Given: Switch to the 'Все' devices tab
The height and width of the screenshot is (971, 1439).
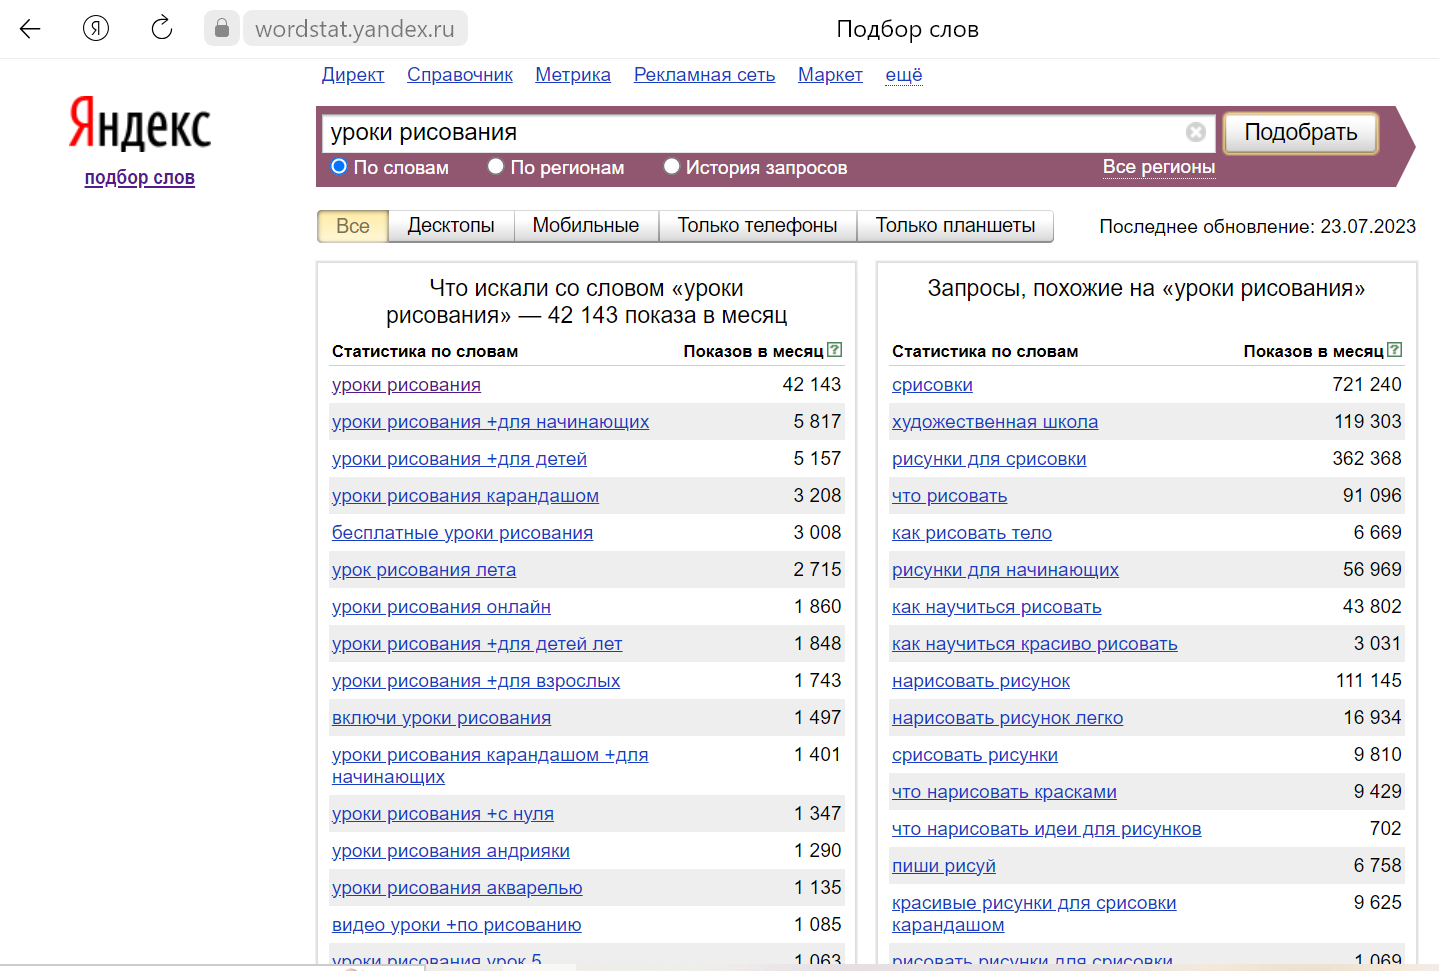Looking at the screenshot, I should (x=353, y=226).
